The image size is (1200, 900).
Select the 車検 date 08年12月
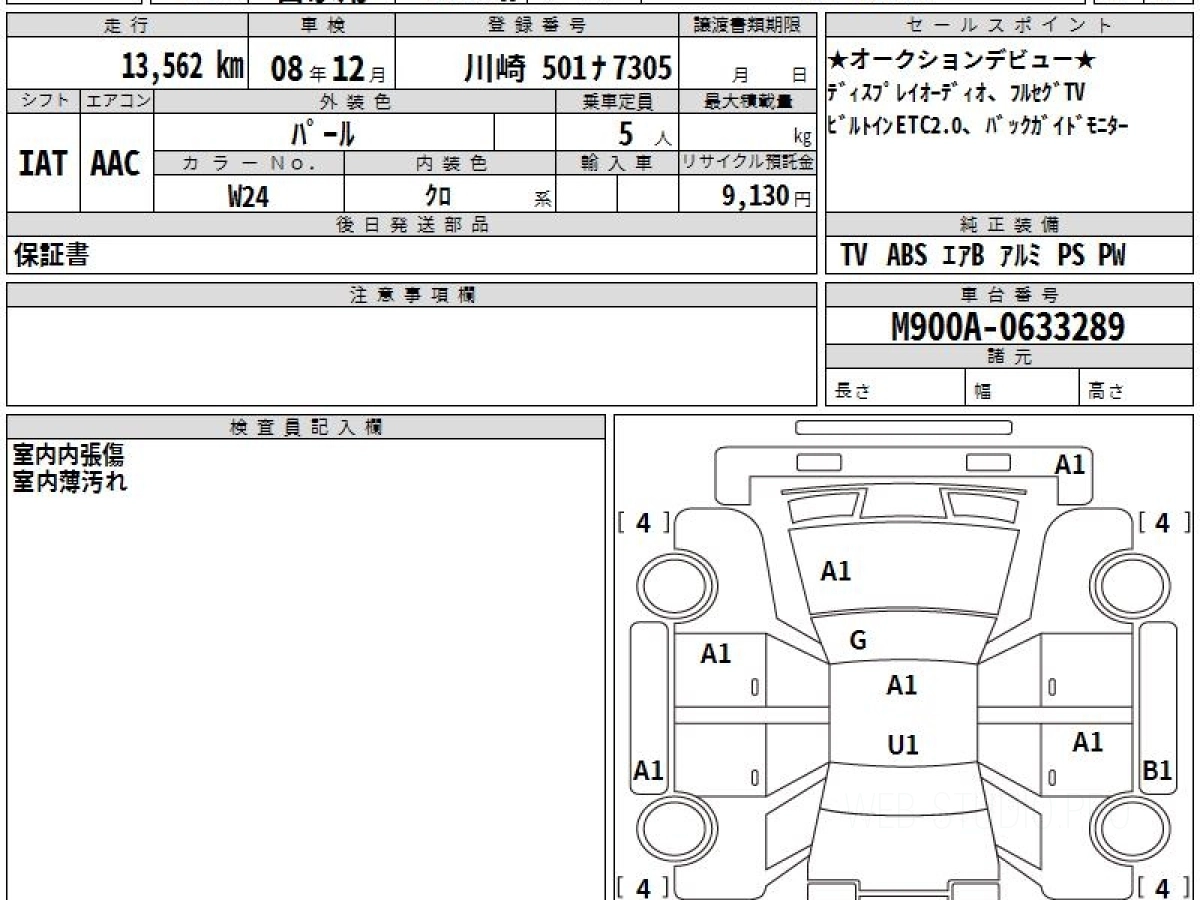pyautogui.click(x=327, y=69)
